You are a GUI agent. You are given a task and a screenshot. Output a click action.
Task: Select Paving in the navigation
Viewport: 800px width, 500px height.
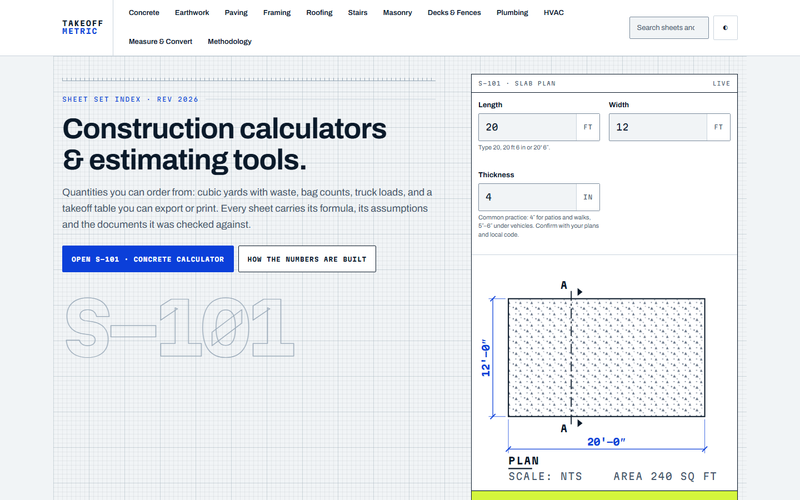[x=236, y=13]
